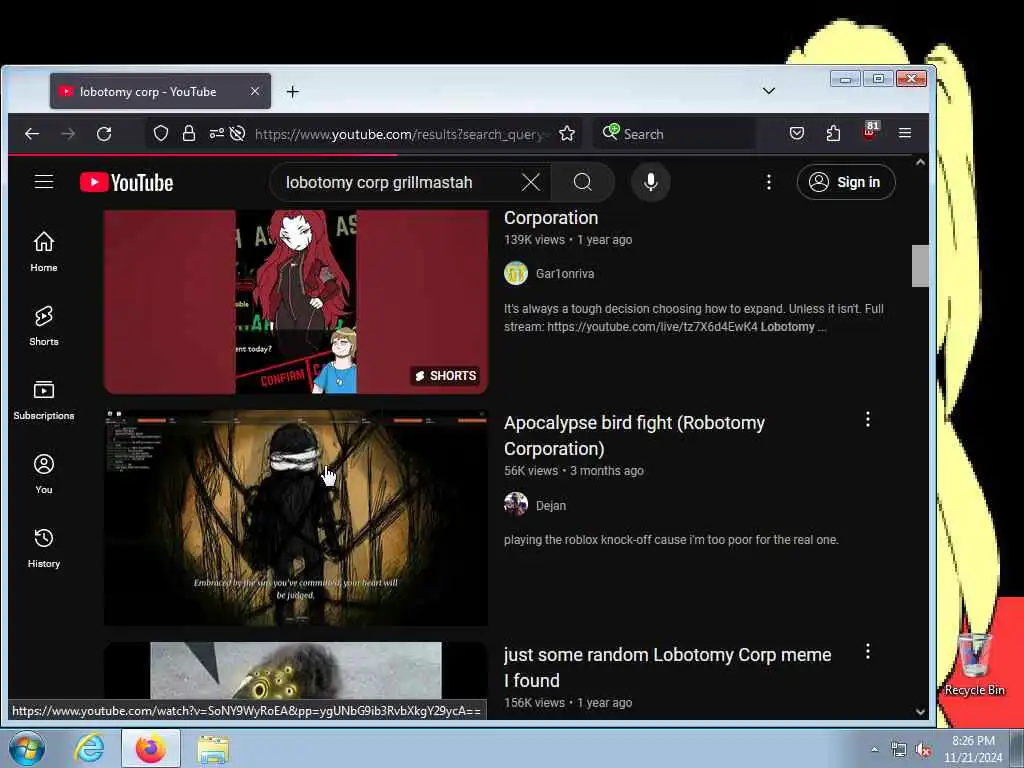
Task: Click Firefox icon in taskbar
Action: 150,748
